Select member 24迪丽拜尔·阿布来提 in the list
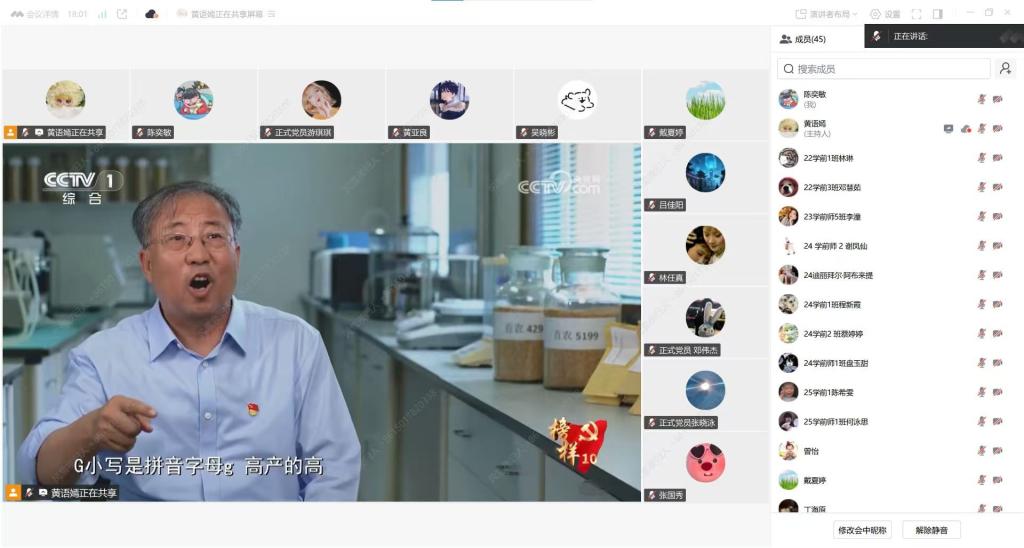1024x548 pixels. pos(838,275)
